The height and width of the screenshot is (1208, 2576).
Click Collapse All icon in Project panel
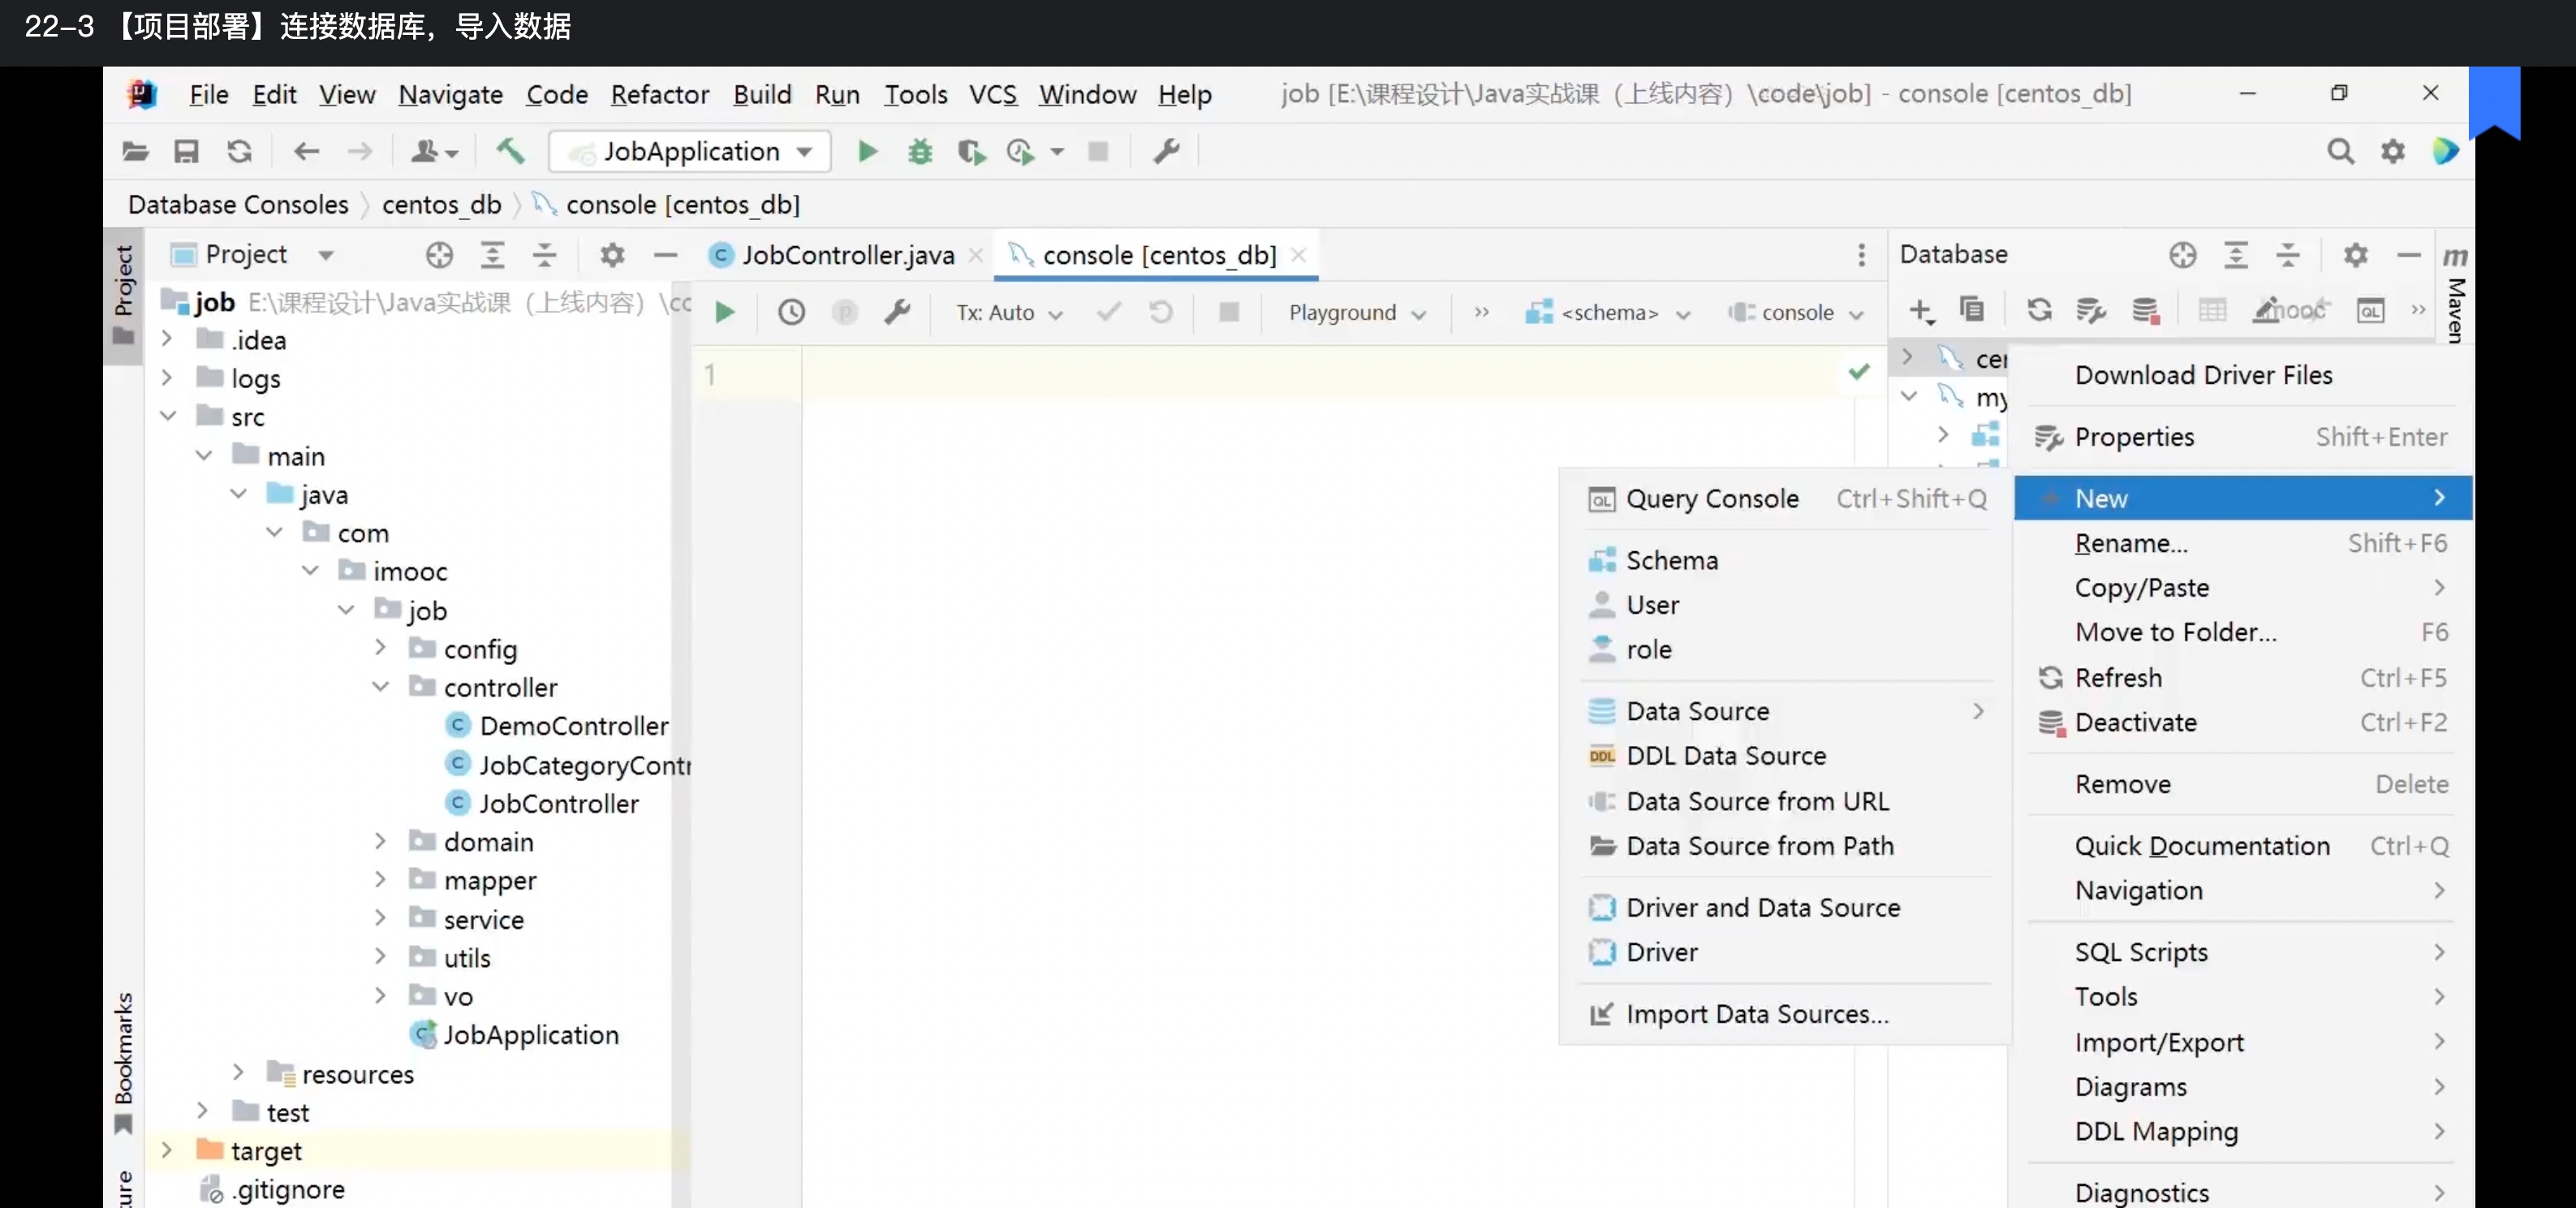[544, 255]
